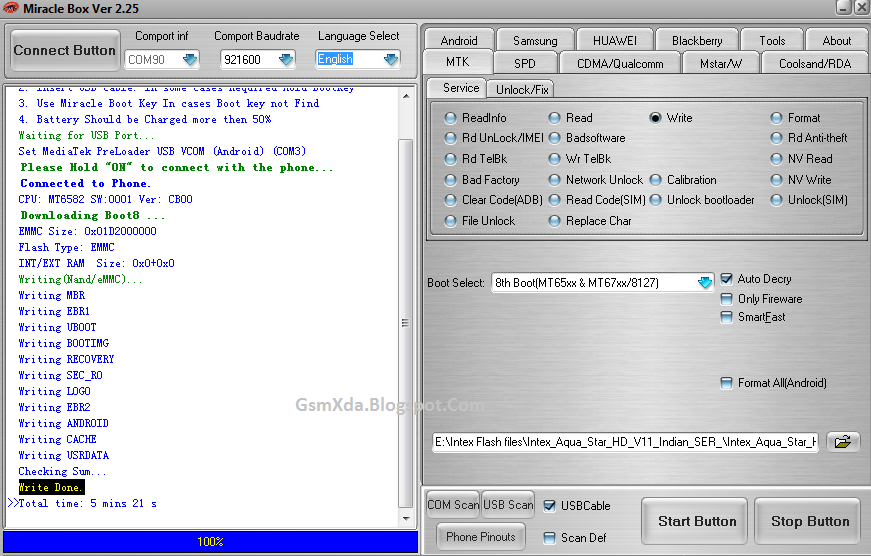The height and width of the screenshot is (556, 871).
Task: Switch to the CDMA/Qualcomm tab
Action: (x=620, y=63)
